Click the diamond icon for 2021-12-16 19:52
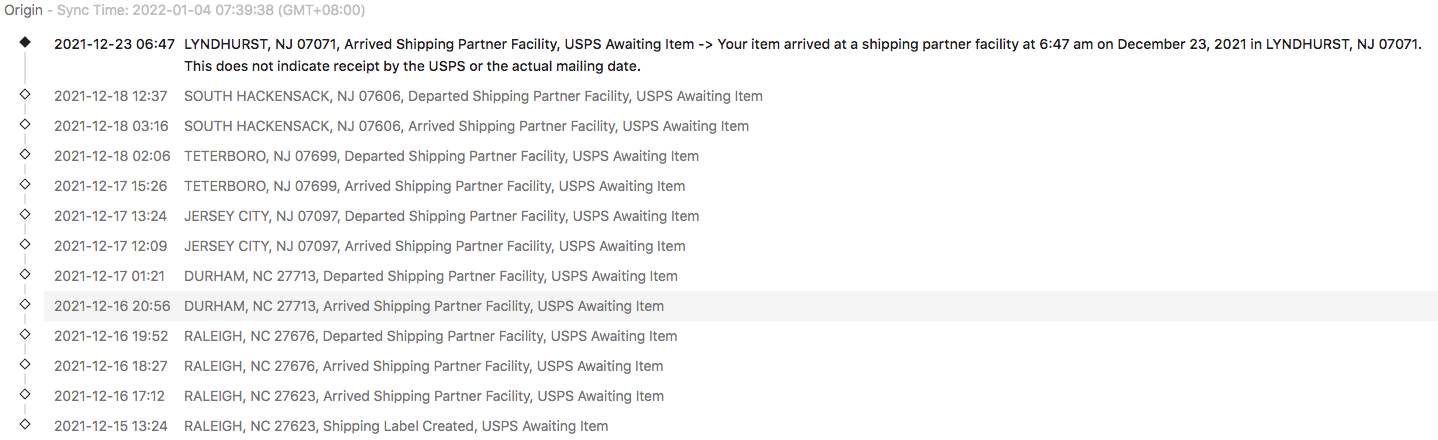 pos(25,334)
